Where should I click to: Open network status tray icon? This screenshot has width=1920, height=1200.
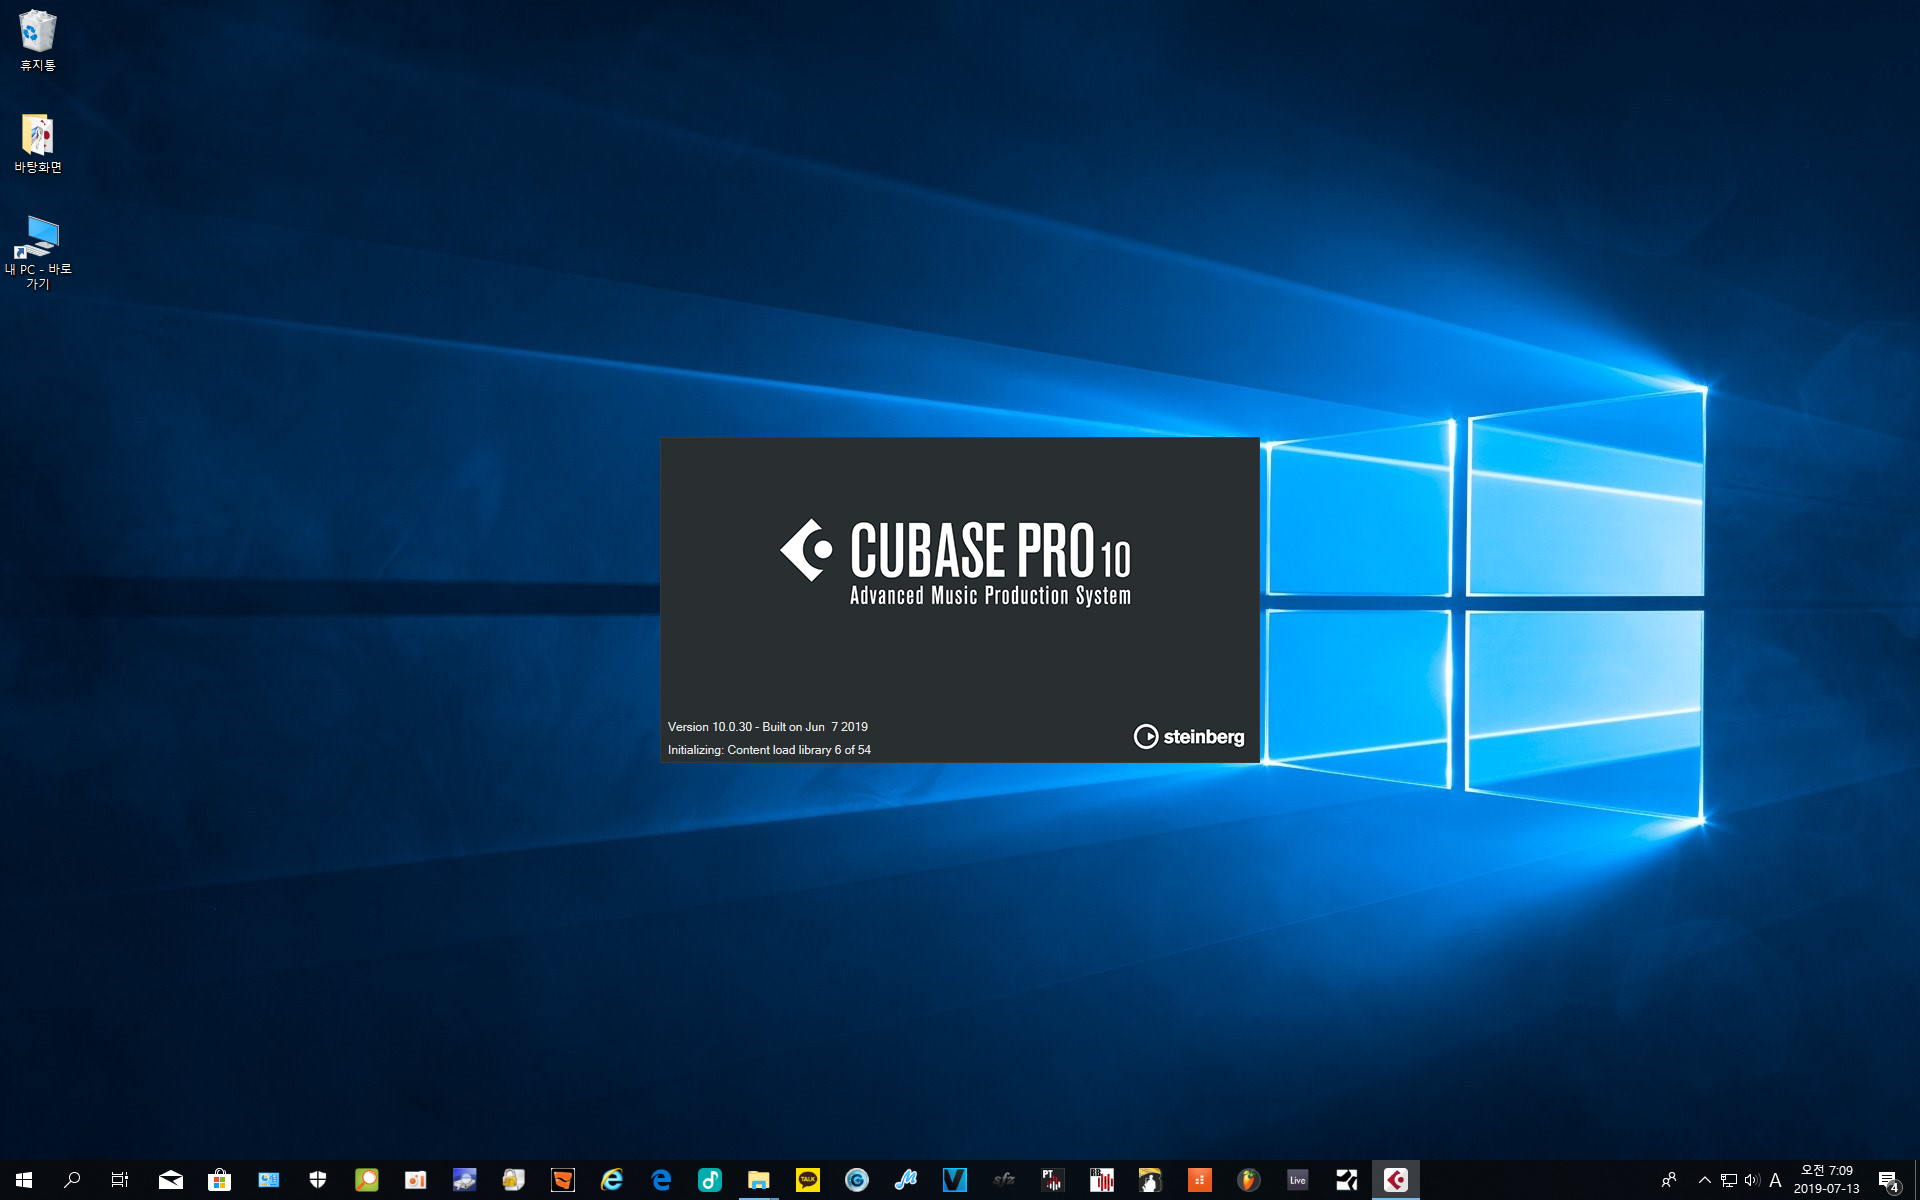pos(1729,1180)
